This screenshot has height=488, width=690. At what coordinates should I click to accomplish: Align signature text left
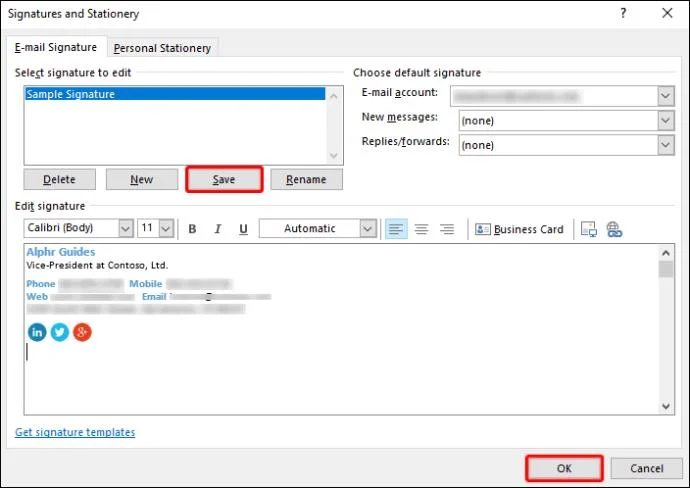[396, 229]
